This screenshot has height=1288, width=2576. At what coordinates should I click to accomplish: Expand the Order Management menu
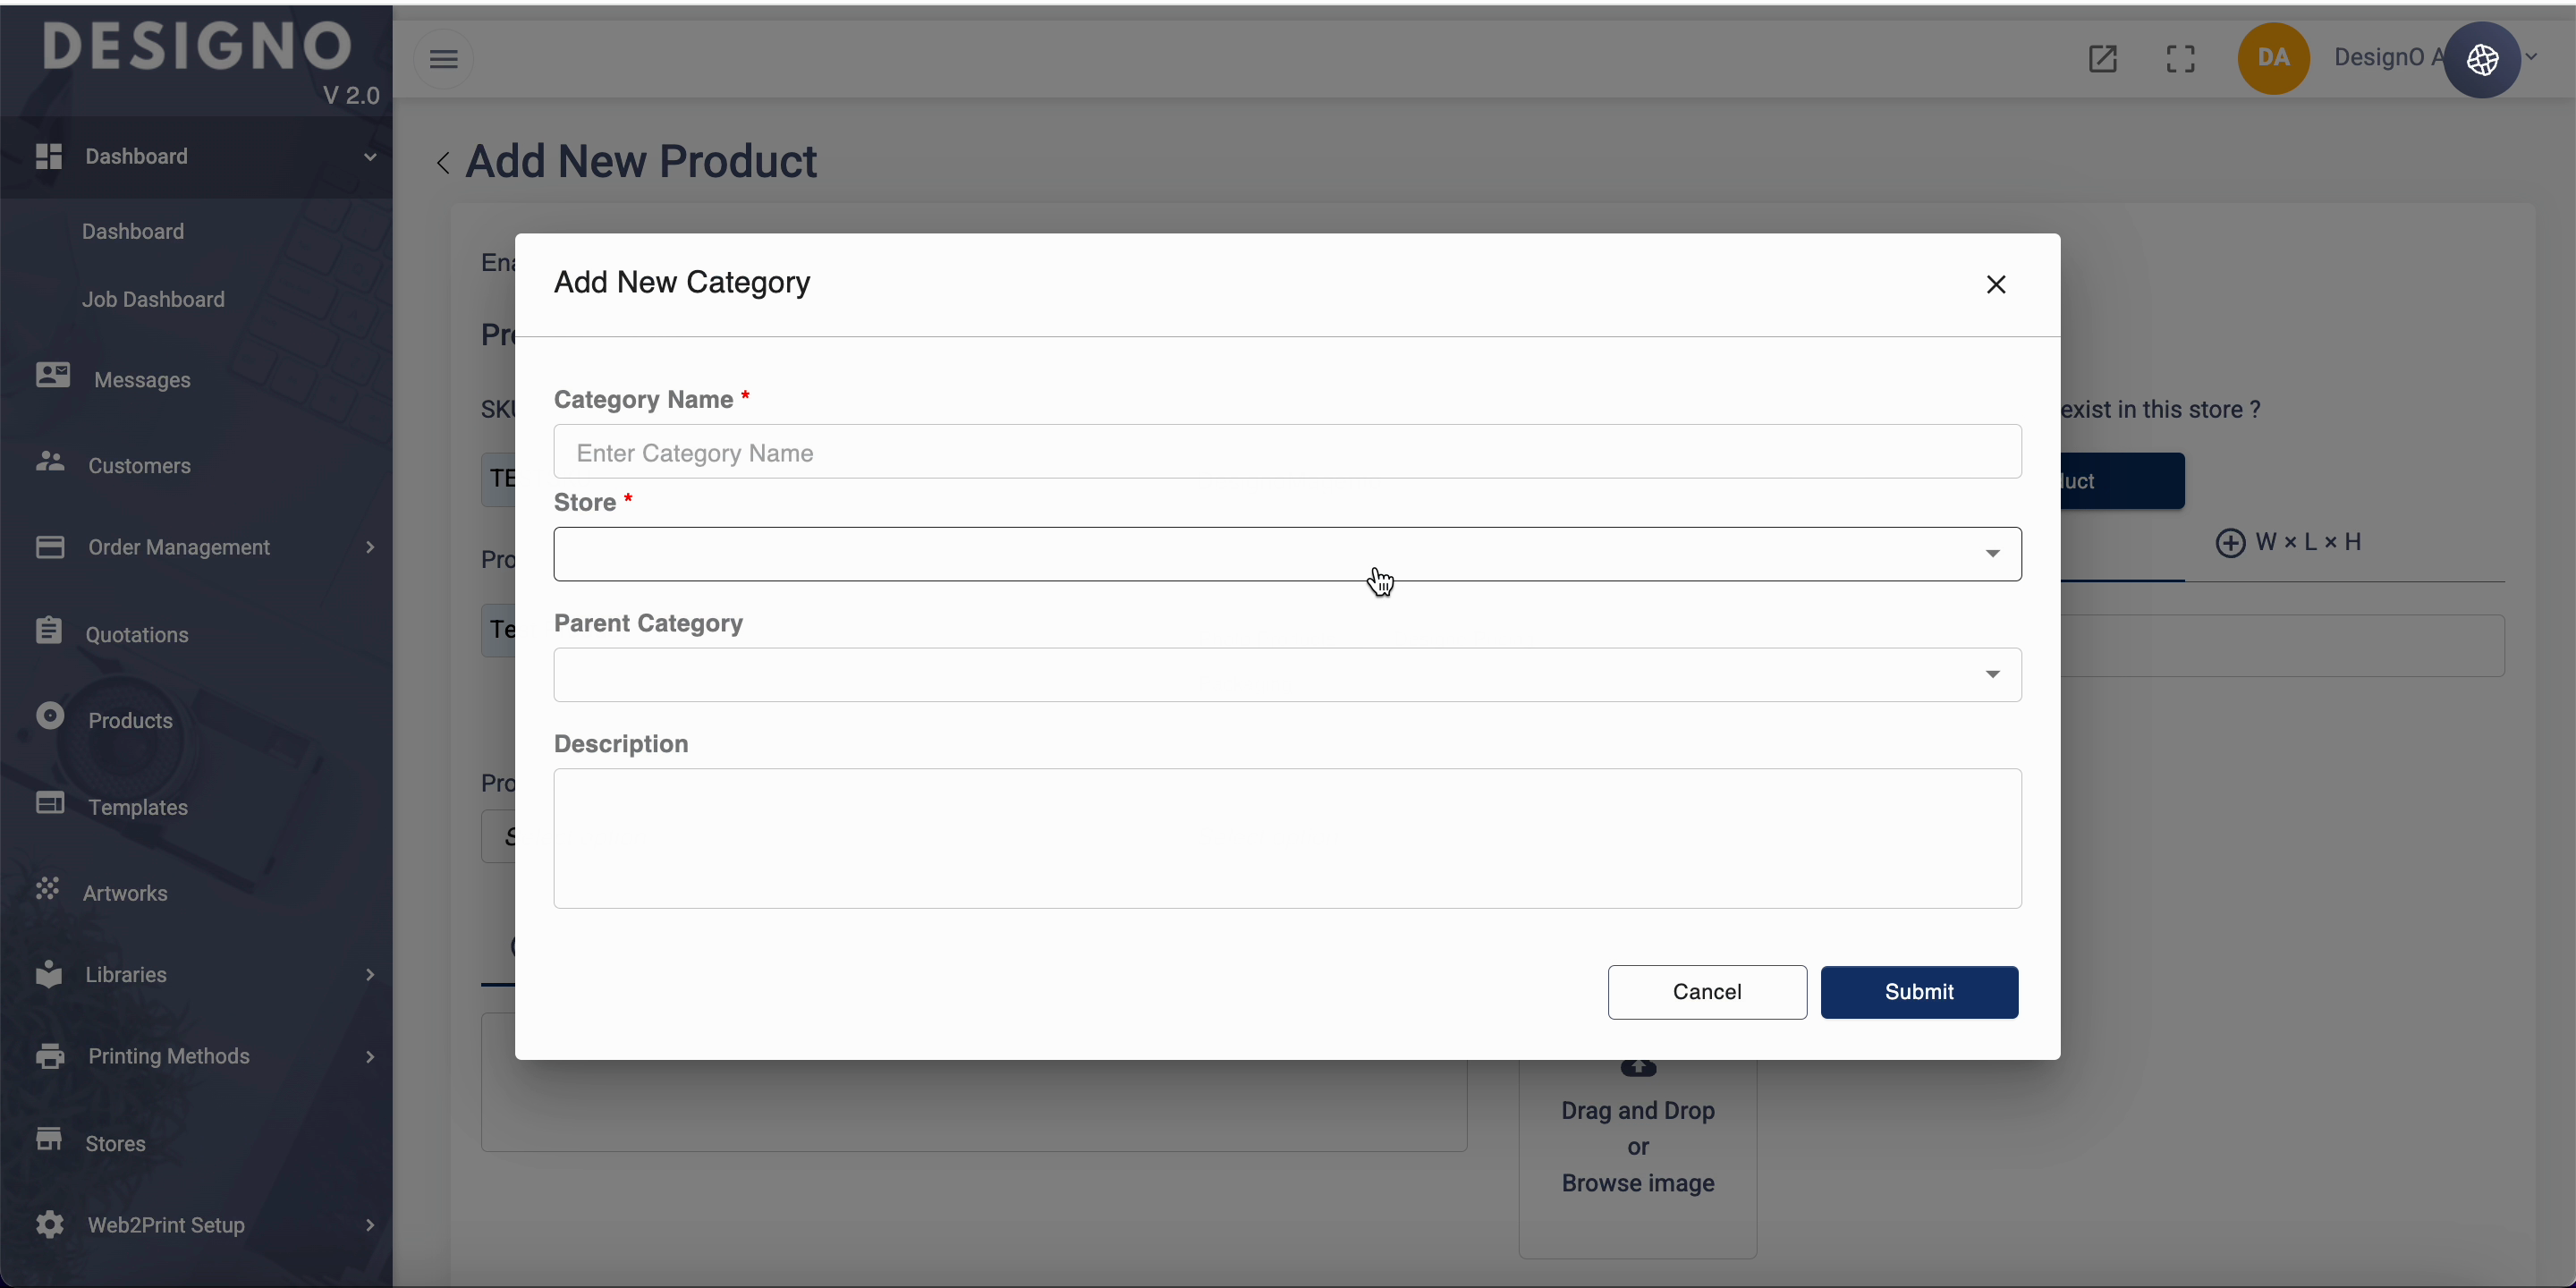[x=180, y=547]
